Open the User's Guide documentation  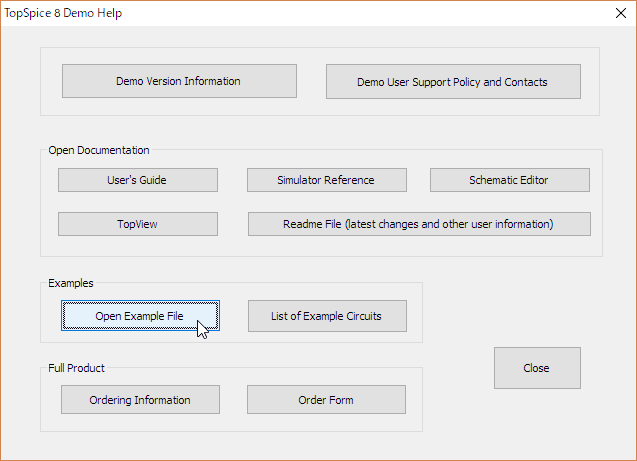pos(138,180)
